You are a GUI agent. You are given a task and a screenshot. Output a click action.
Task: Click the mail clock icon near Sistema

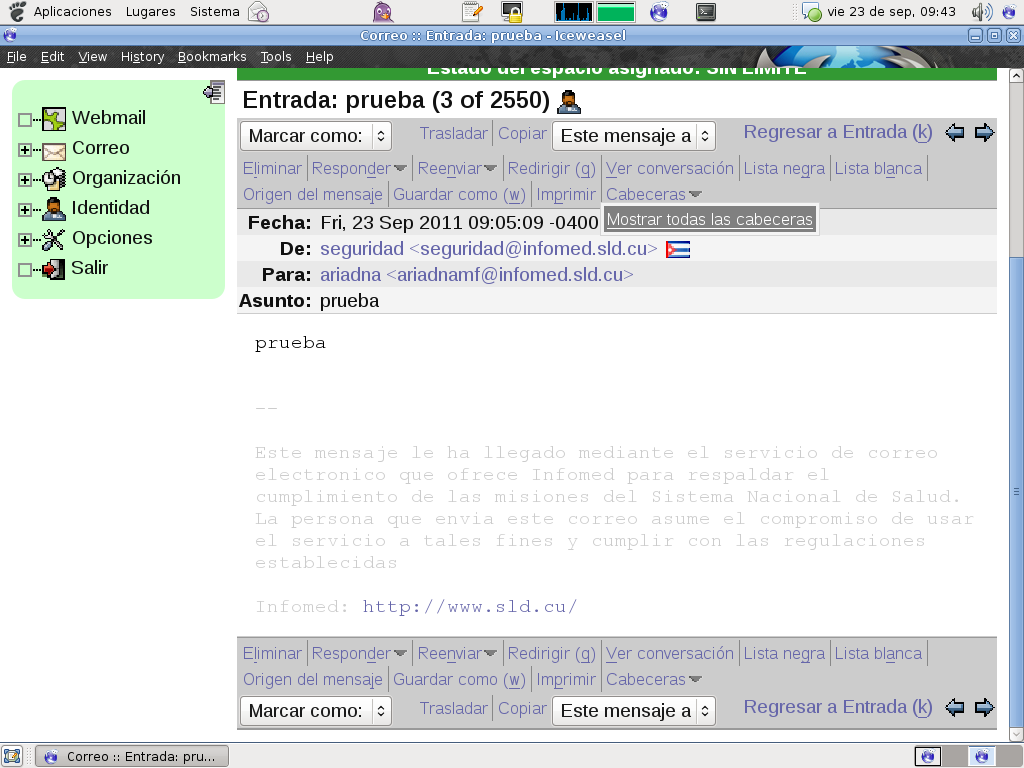coord(259,12)
